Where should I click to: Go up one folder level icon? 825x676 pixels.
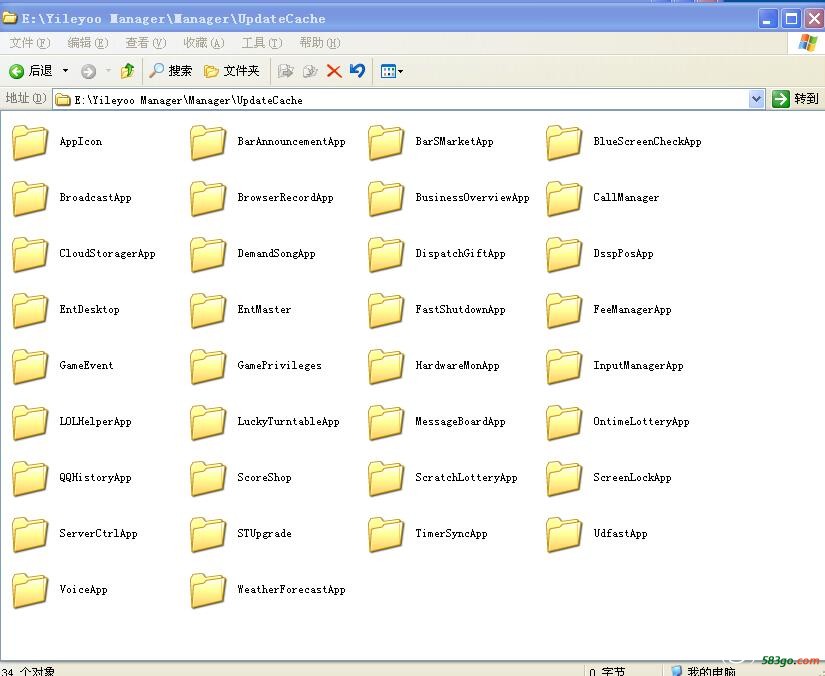127,70
